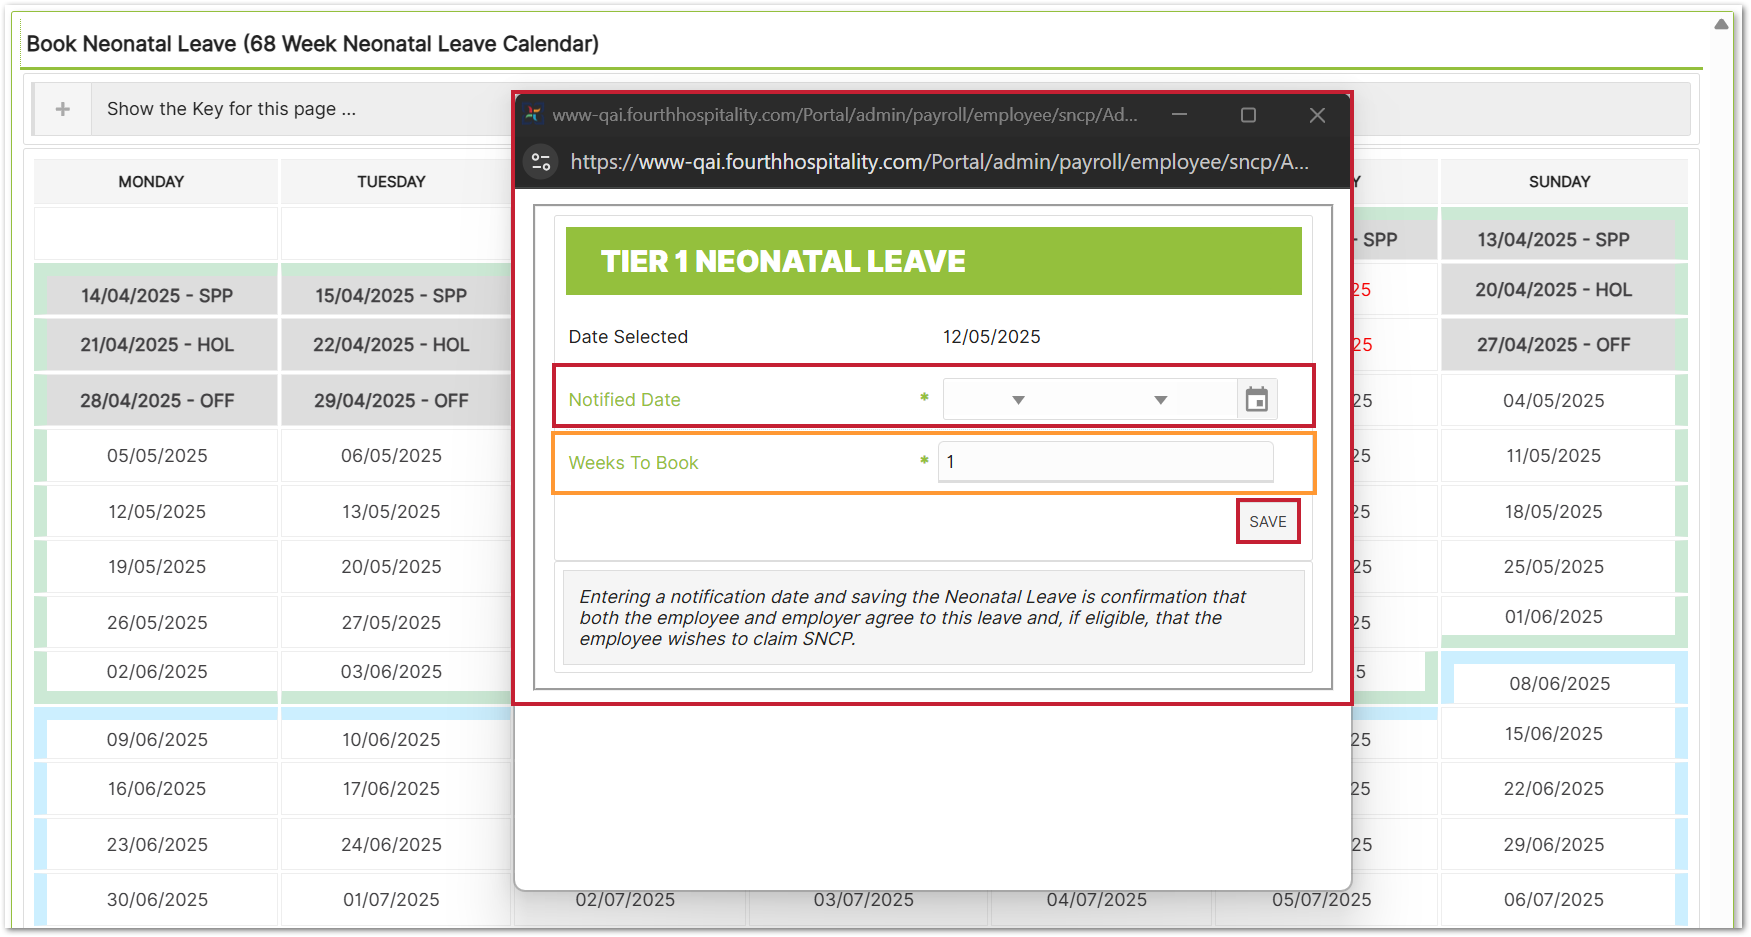The image size is (1751, 937).
Task: Click the Weeks To Book input field
Action: [x=1106, y=462]
